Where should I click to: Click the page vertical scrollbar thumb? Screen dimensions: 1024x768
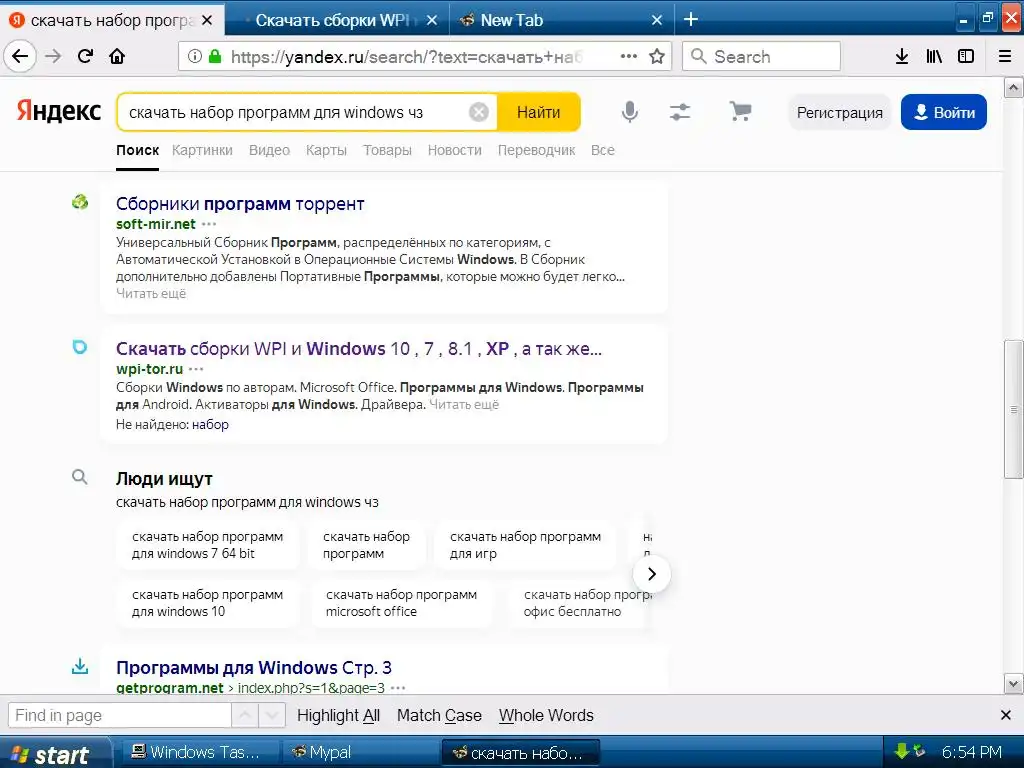pyautogui.click(x=1014, y=409)
